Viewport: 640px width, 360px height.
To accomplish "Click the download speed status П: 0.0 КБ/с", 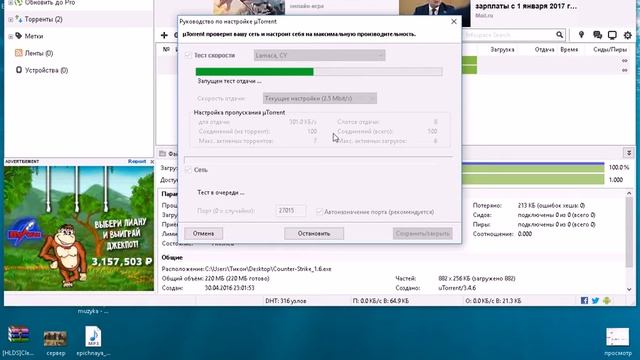I will pos(380,301).
